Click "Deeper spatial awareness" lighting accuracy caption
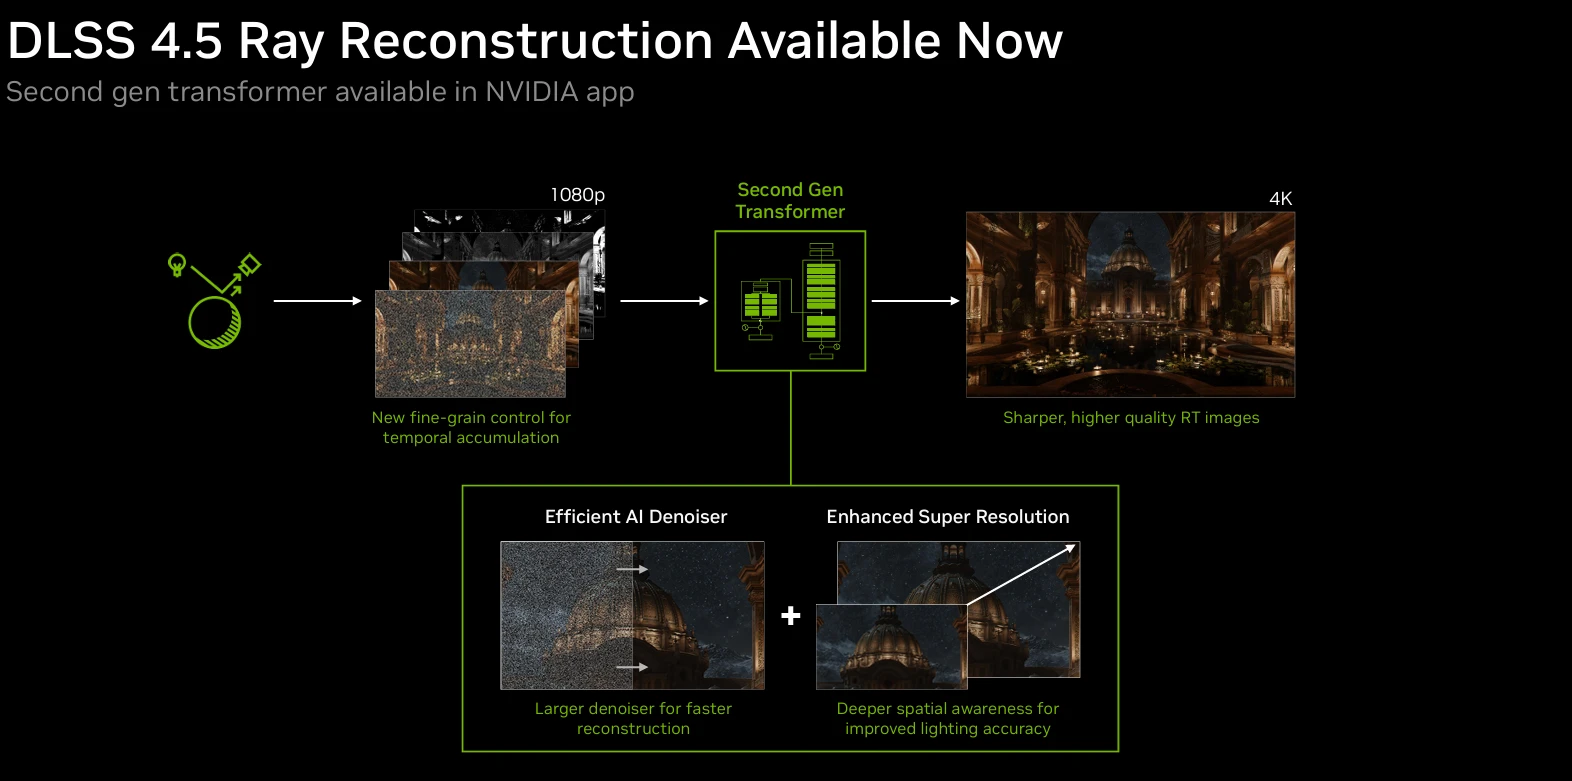This screenshot has height=781, width=1572. coord(948,719)
